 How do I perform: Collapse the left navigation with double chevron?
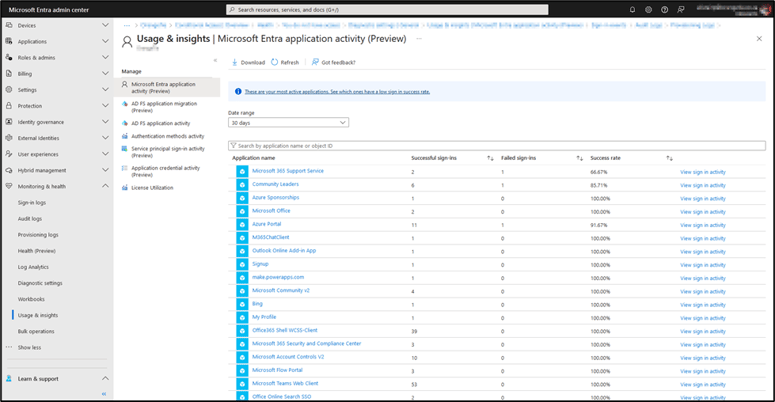[104, 394]
